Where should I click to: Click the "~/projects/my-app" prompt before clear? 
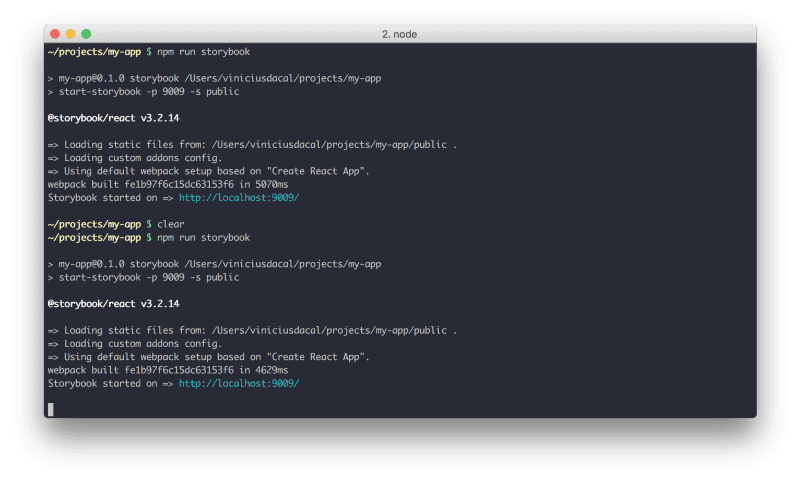pos(94,224)
